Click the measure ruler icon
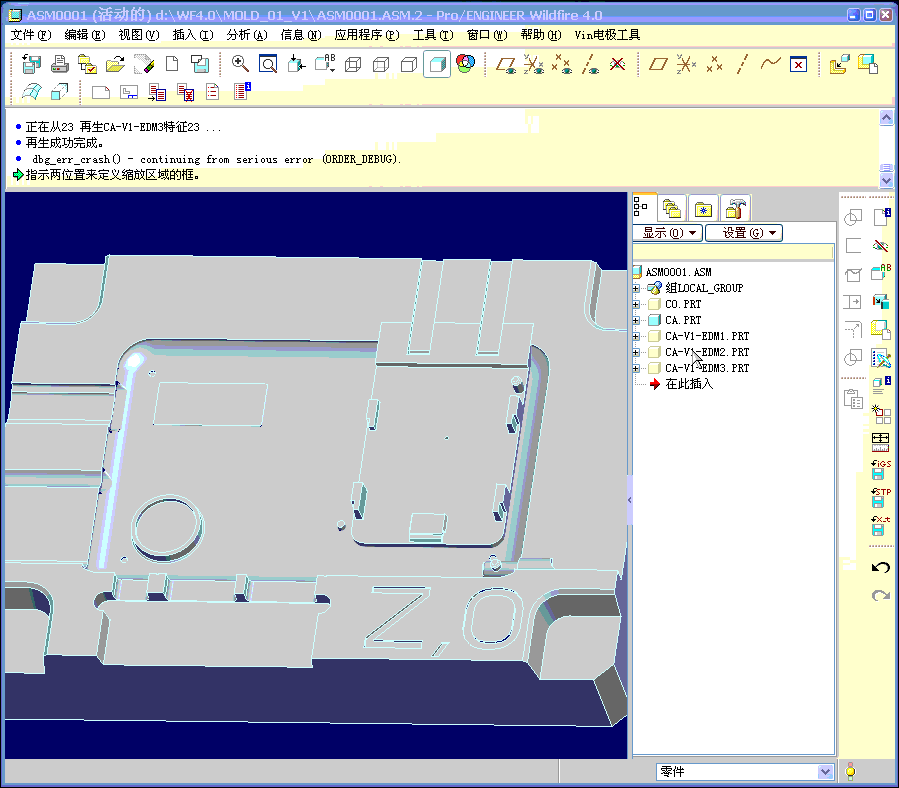Image resolution: width=899 pixels, height=788 pixels. pyautogui.click(x=881, y=442)
